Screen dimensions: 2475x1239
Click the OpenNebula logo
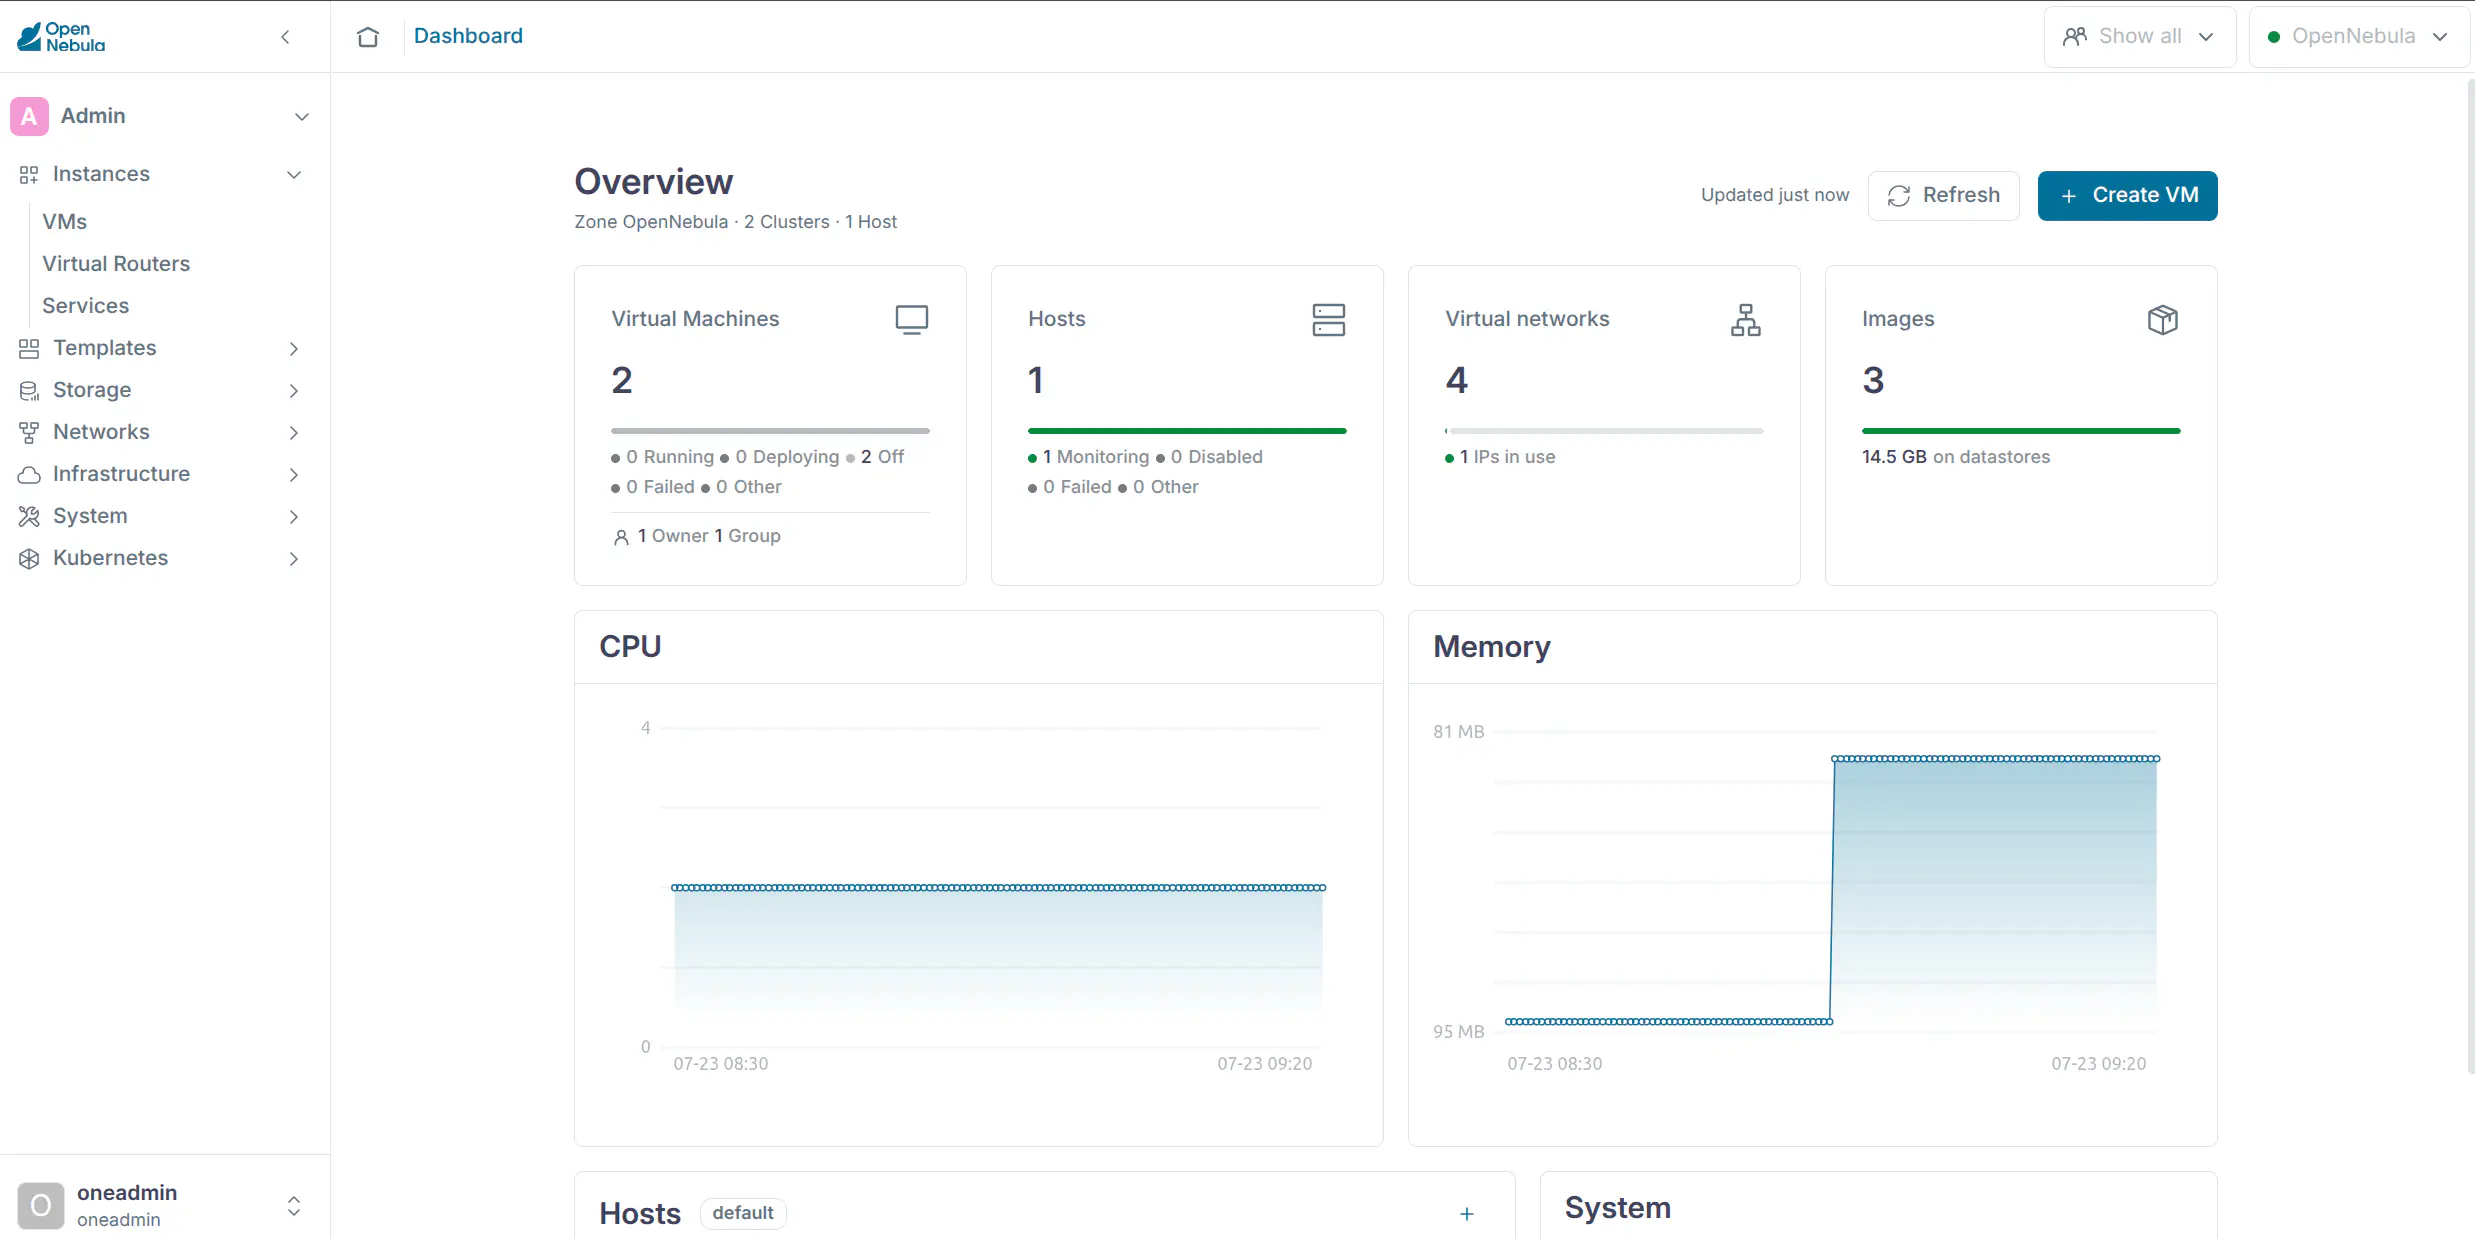(x=61, y=37)
